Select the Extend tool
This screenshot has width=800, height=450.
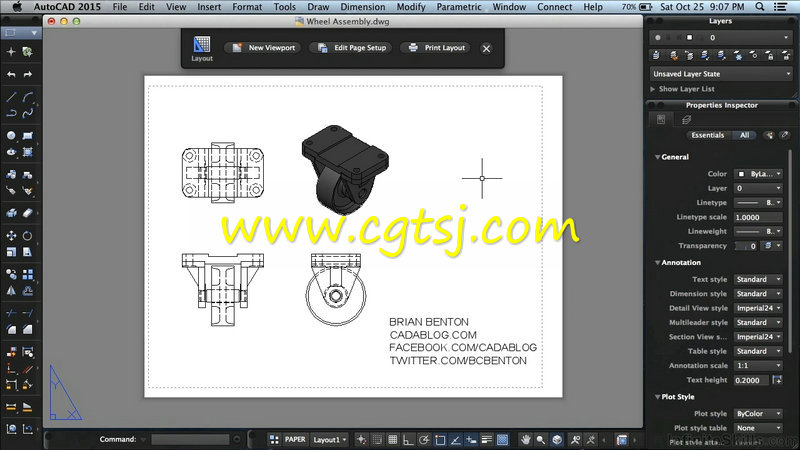click(28, 313)
